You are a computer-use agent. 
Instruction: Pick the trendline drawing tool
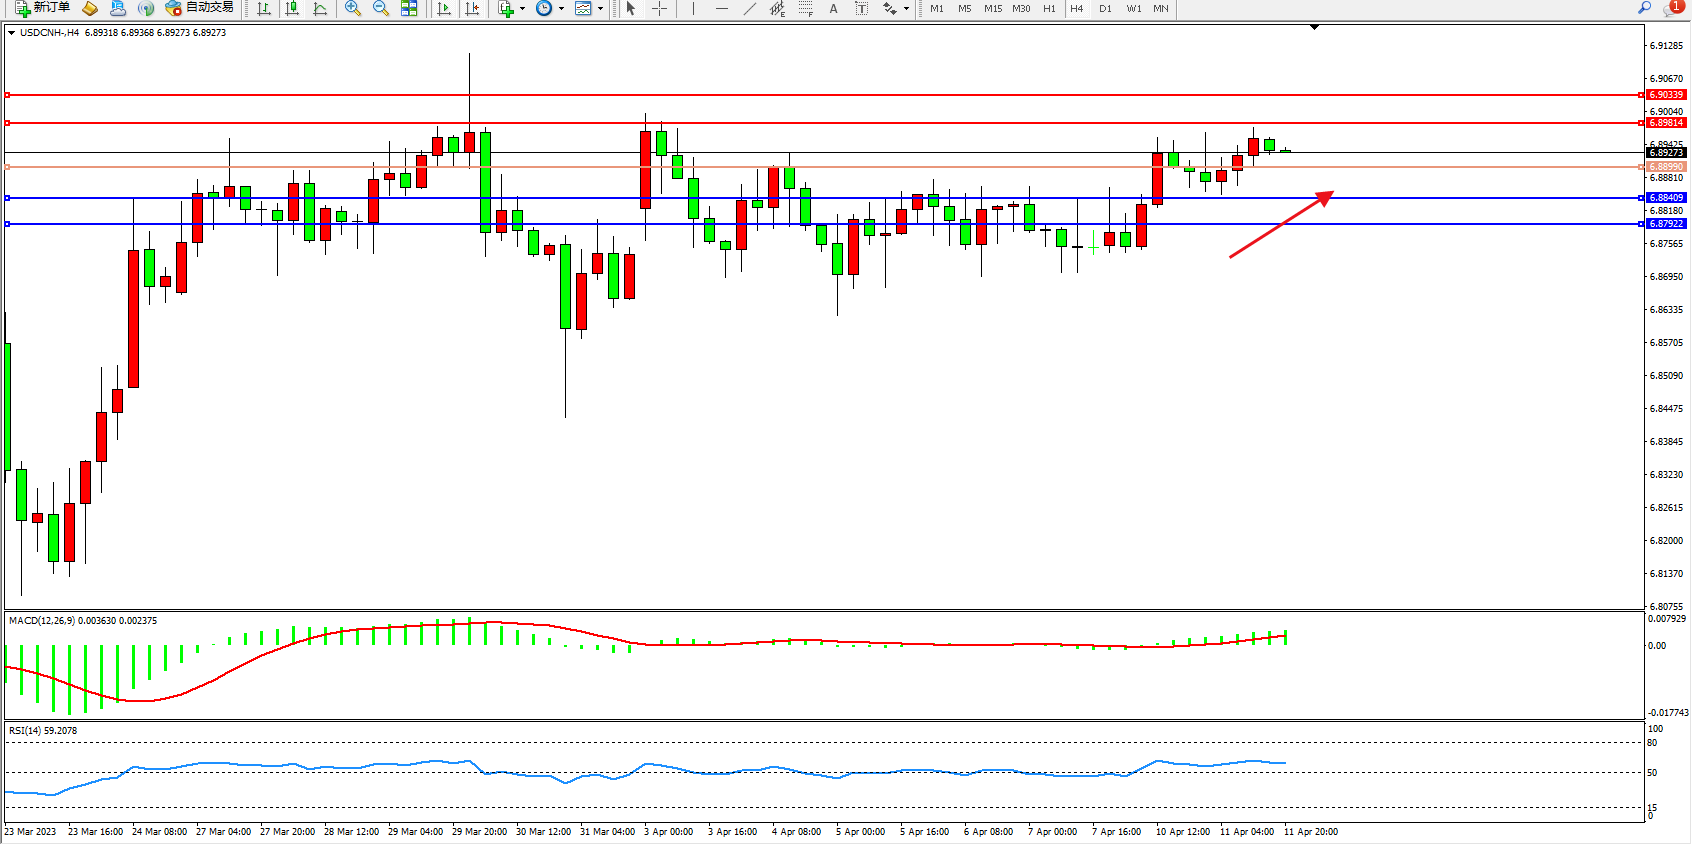point(750,8)
